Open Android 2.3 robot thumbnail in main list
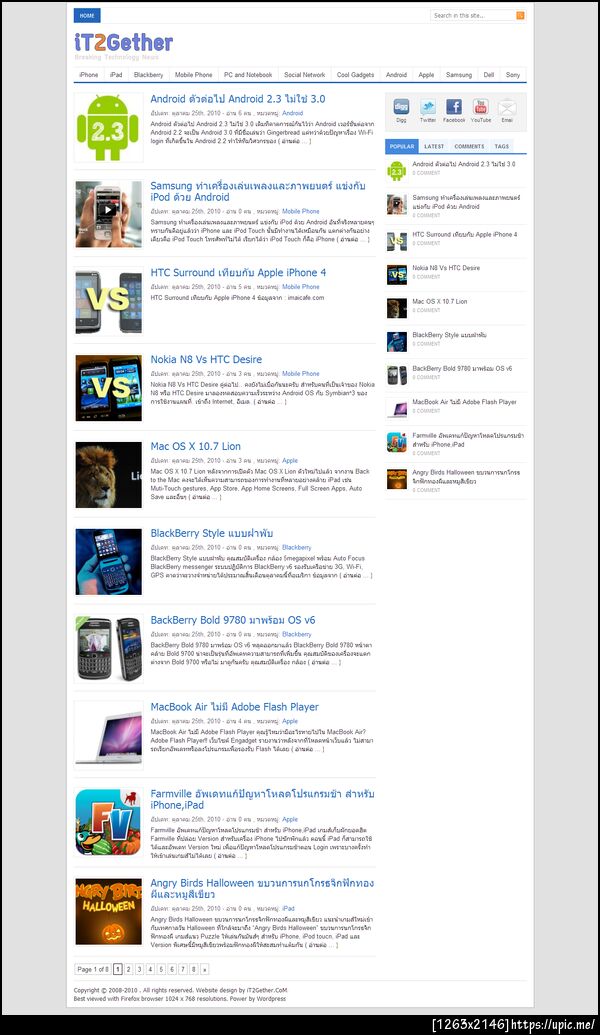 click(108, 127)
